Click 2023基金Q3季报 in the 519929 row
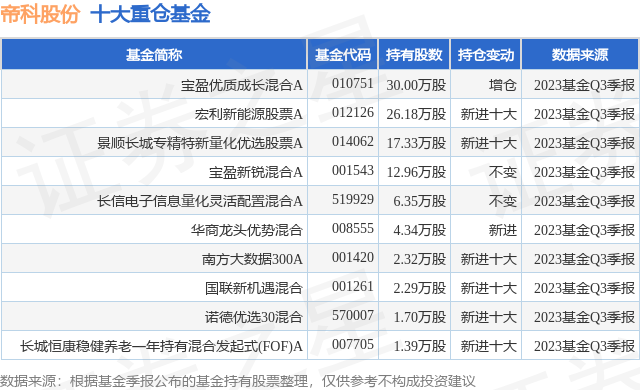The image size is (640, 390). click(x=584, y=201)
